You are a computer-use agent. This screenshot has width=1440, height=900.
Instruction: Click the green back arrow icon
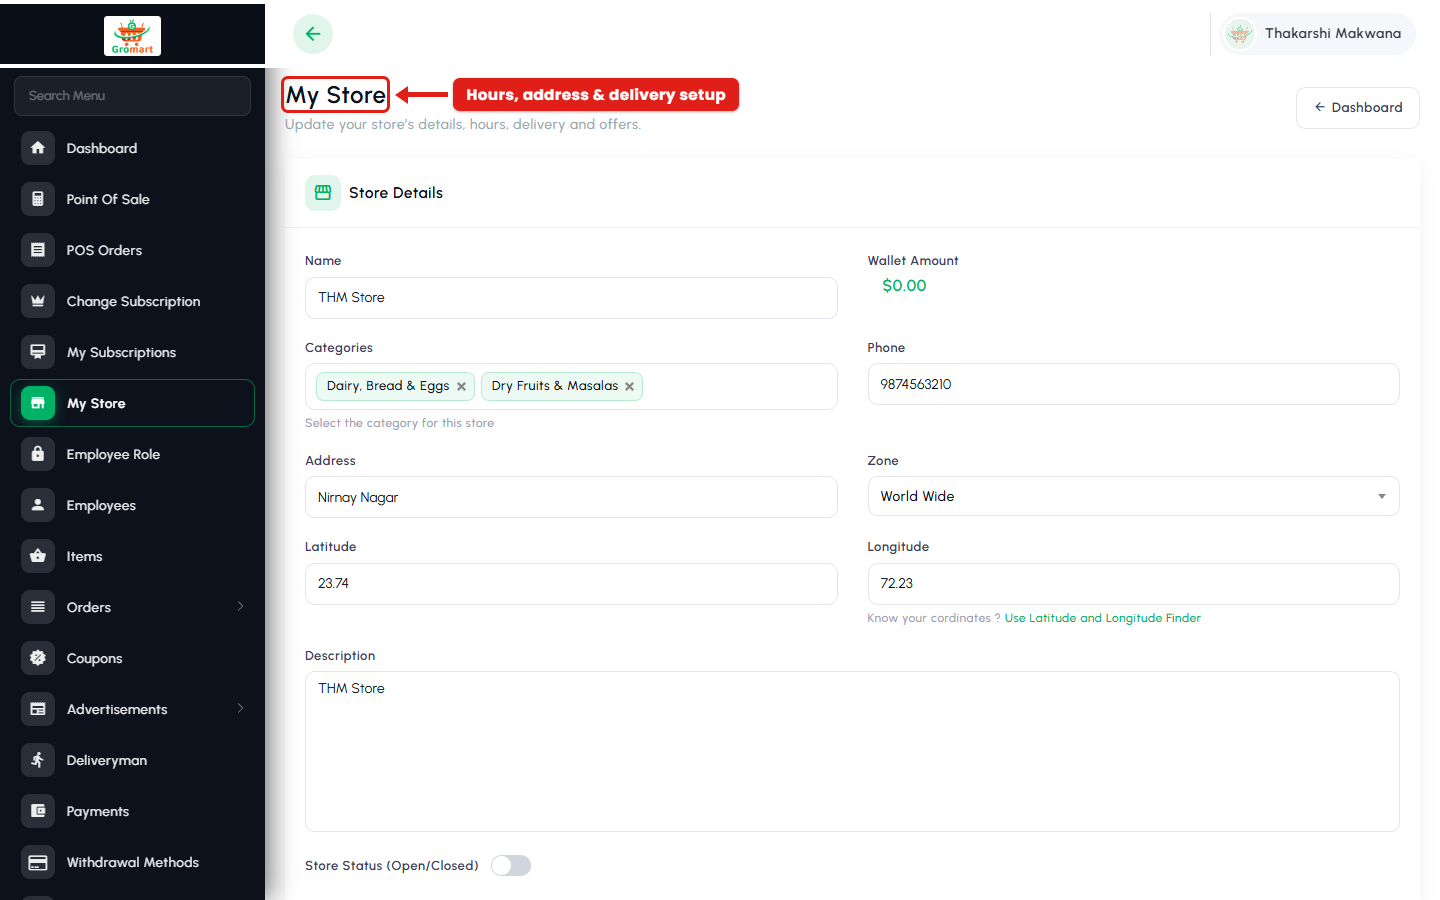[313, 34]
